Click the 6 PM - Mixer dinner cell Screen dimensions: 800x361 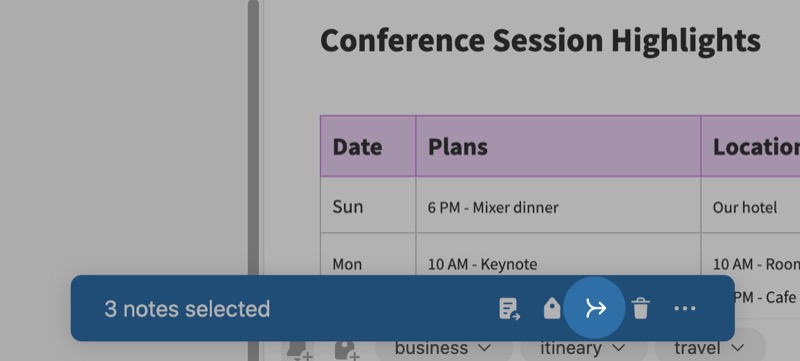click(558, 205)
